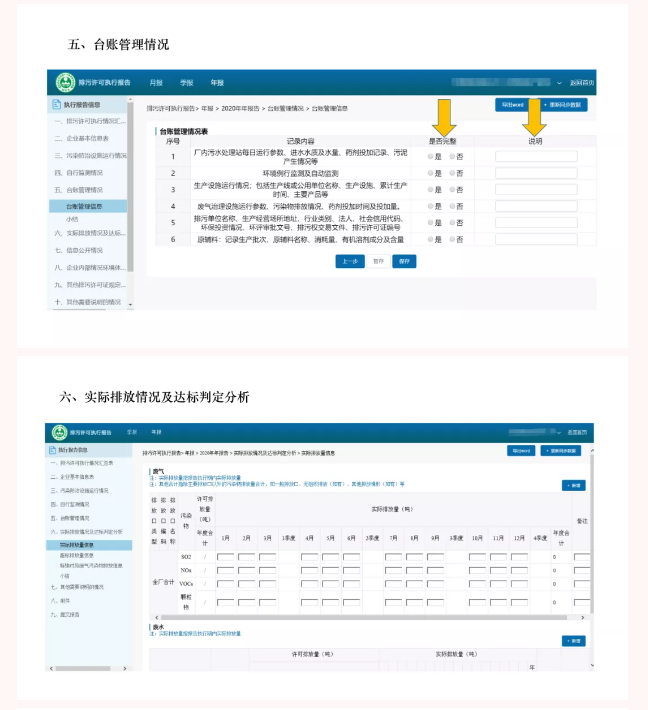Click the 说明 input field for row 2
648x710 pixels.
[535, 173]
